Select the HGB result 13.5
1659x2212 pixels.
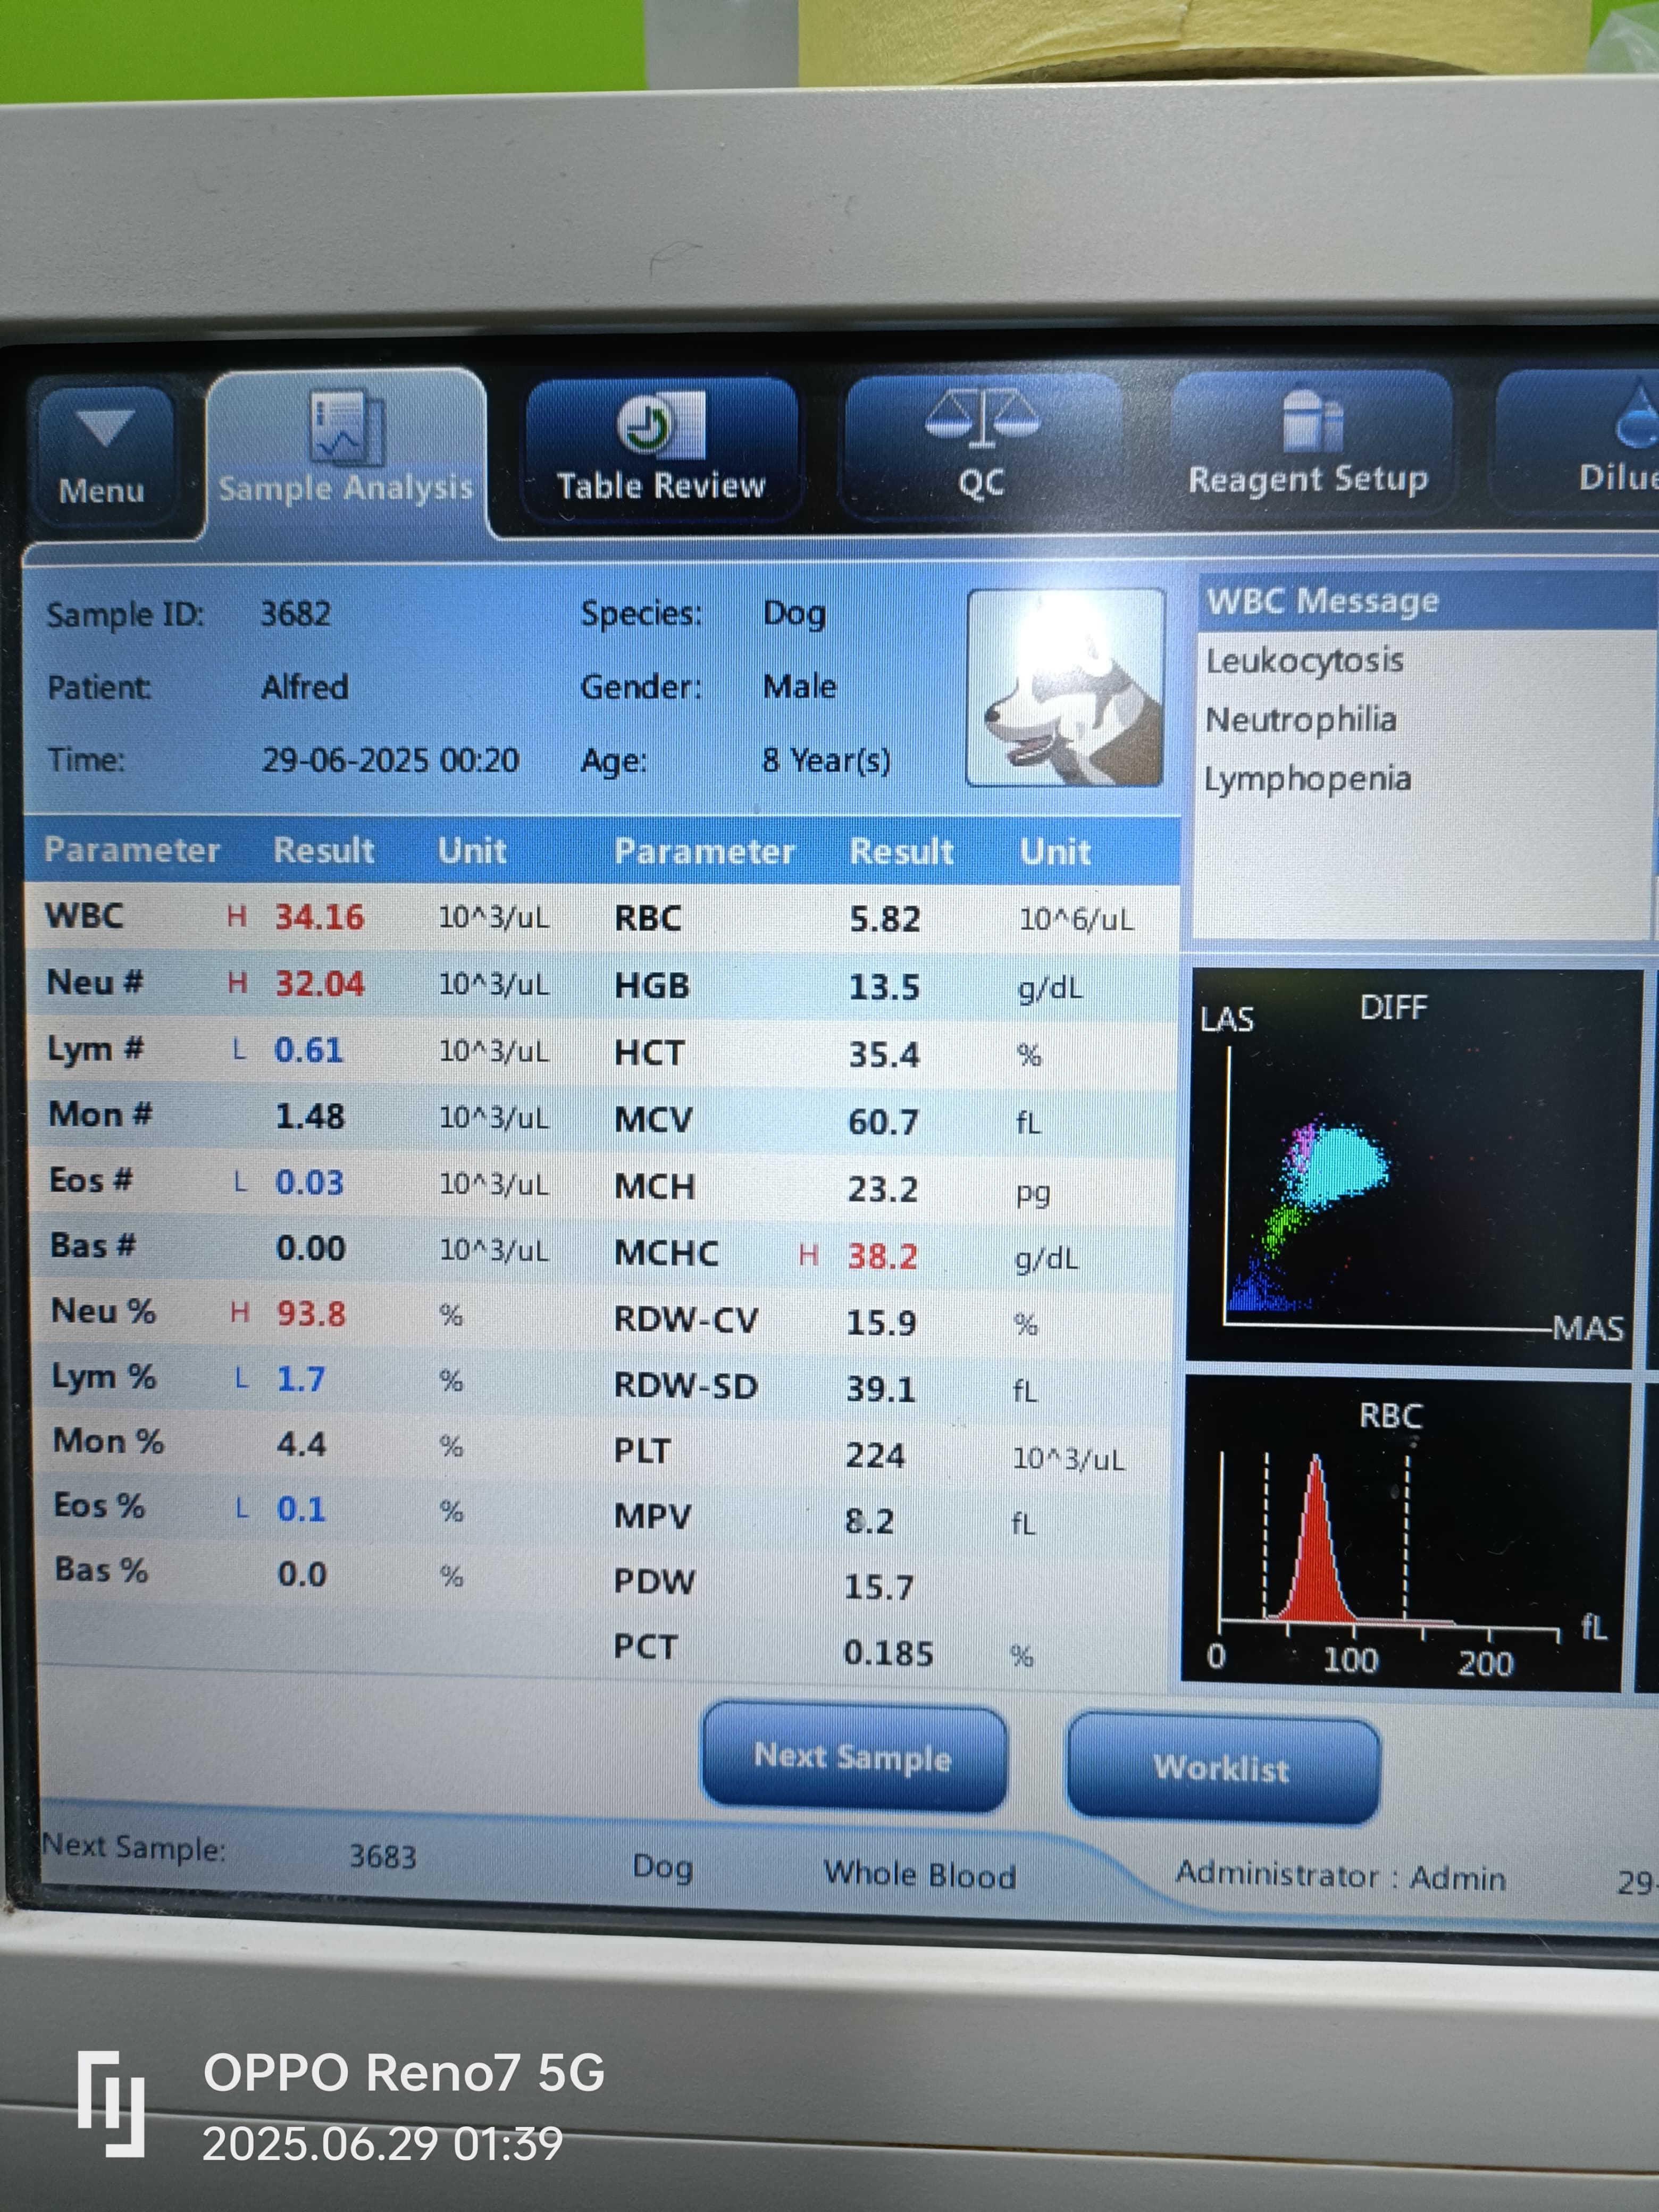click(884, 987)
